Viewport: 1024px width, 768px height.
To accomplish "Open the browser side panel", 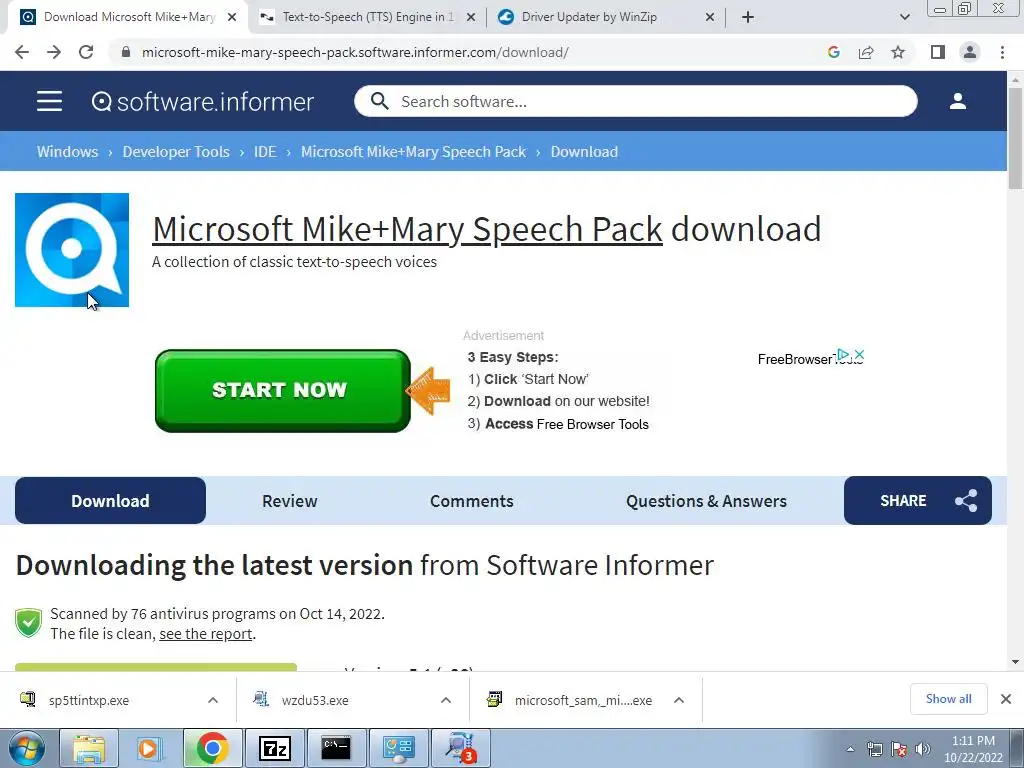I will pos(938,52).
